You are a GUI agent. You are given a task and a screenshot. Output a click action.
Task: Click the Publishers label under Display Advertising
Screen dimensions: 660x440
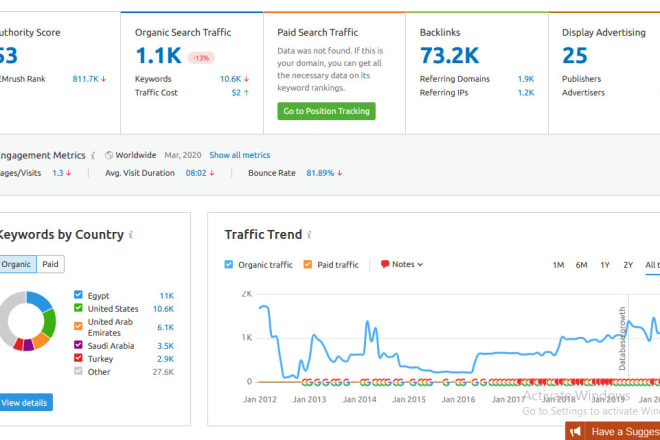[581, 79]
